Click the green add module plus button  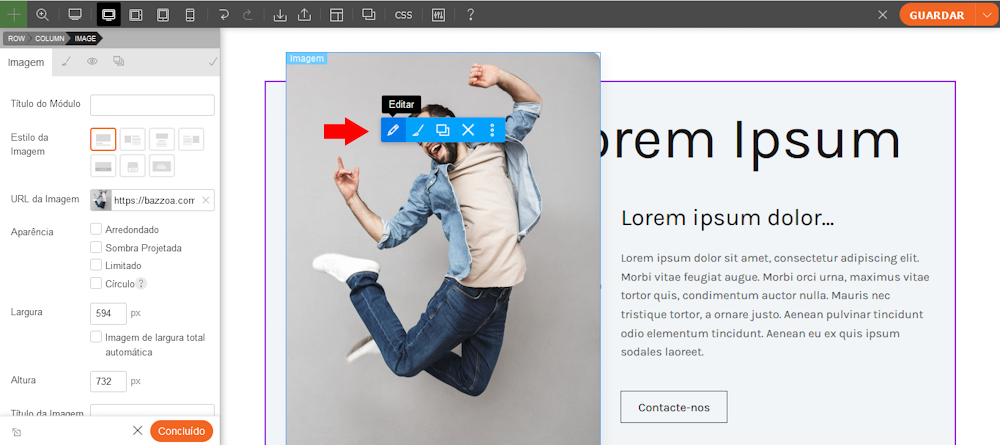click(x=14, y=15)
